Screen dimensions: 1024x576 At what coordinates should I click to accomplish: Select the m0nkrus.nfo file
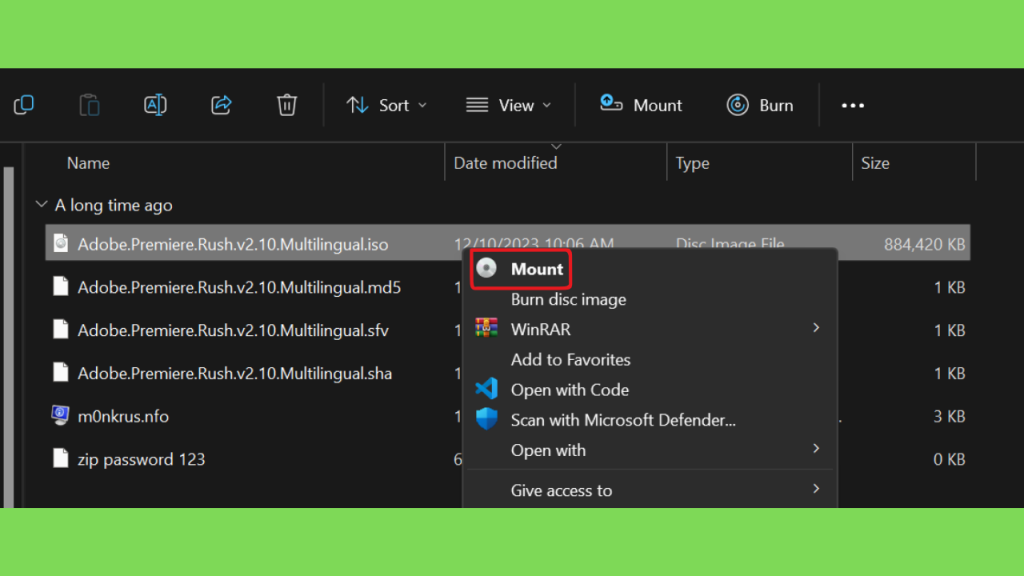(123, 417)
